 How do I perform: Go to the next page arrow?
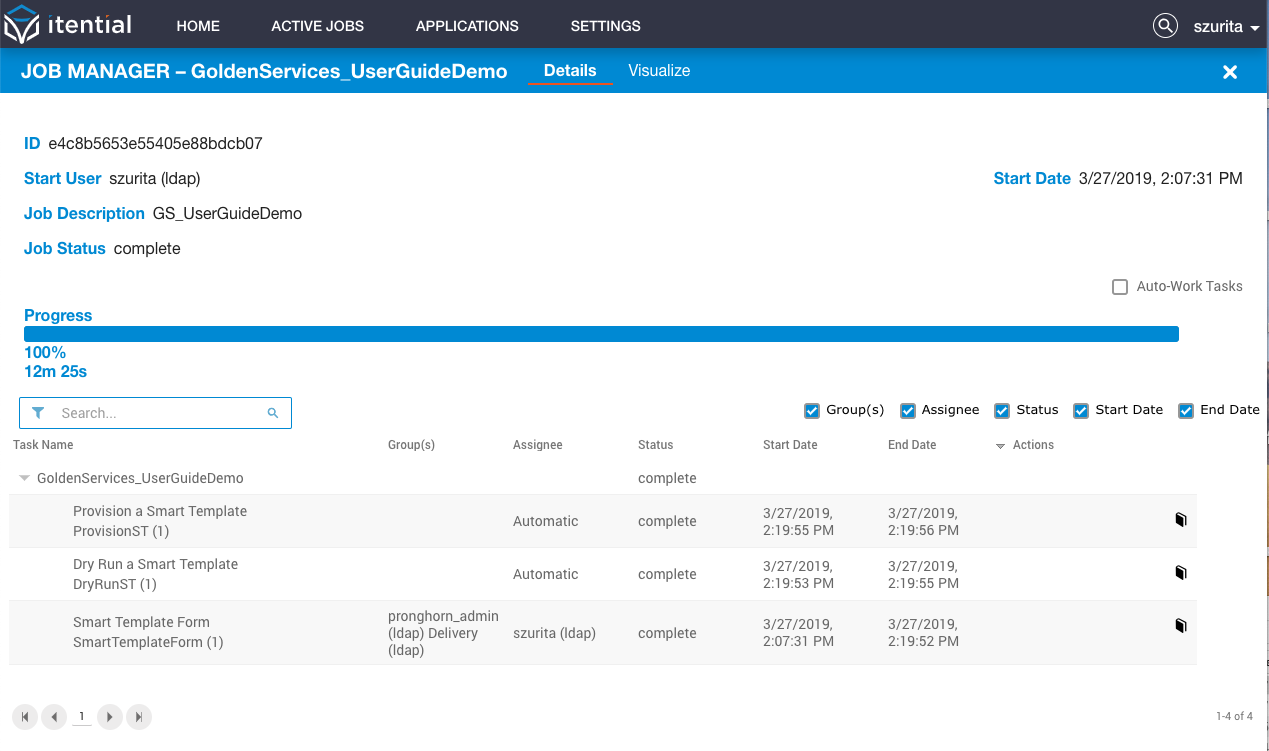click(x=110, y=716)
